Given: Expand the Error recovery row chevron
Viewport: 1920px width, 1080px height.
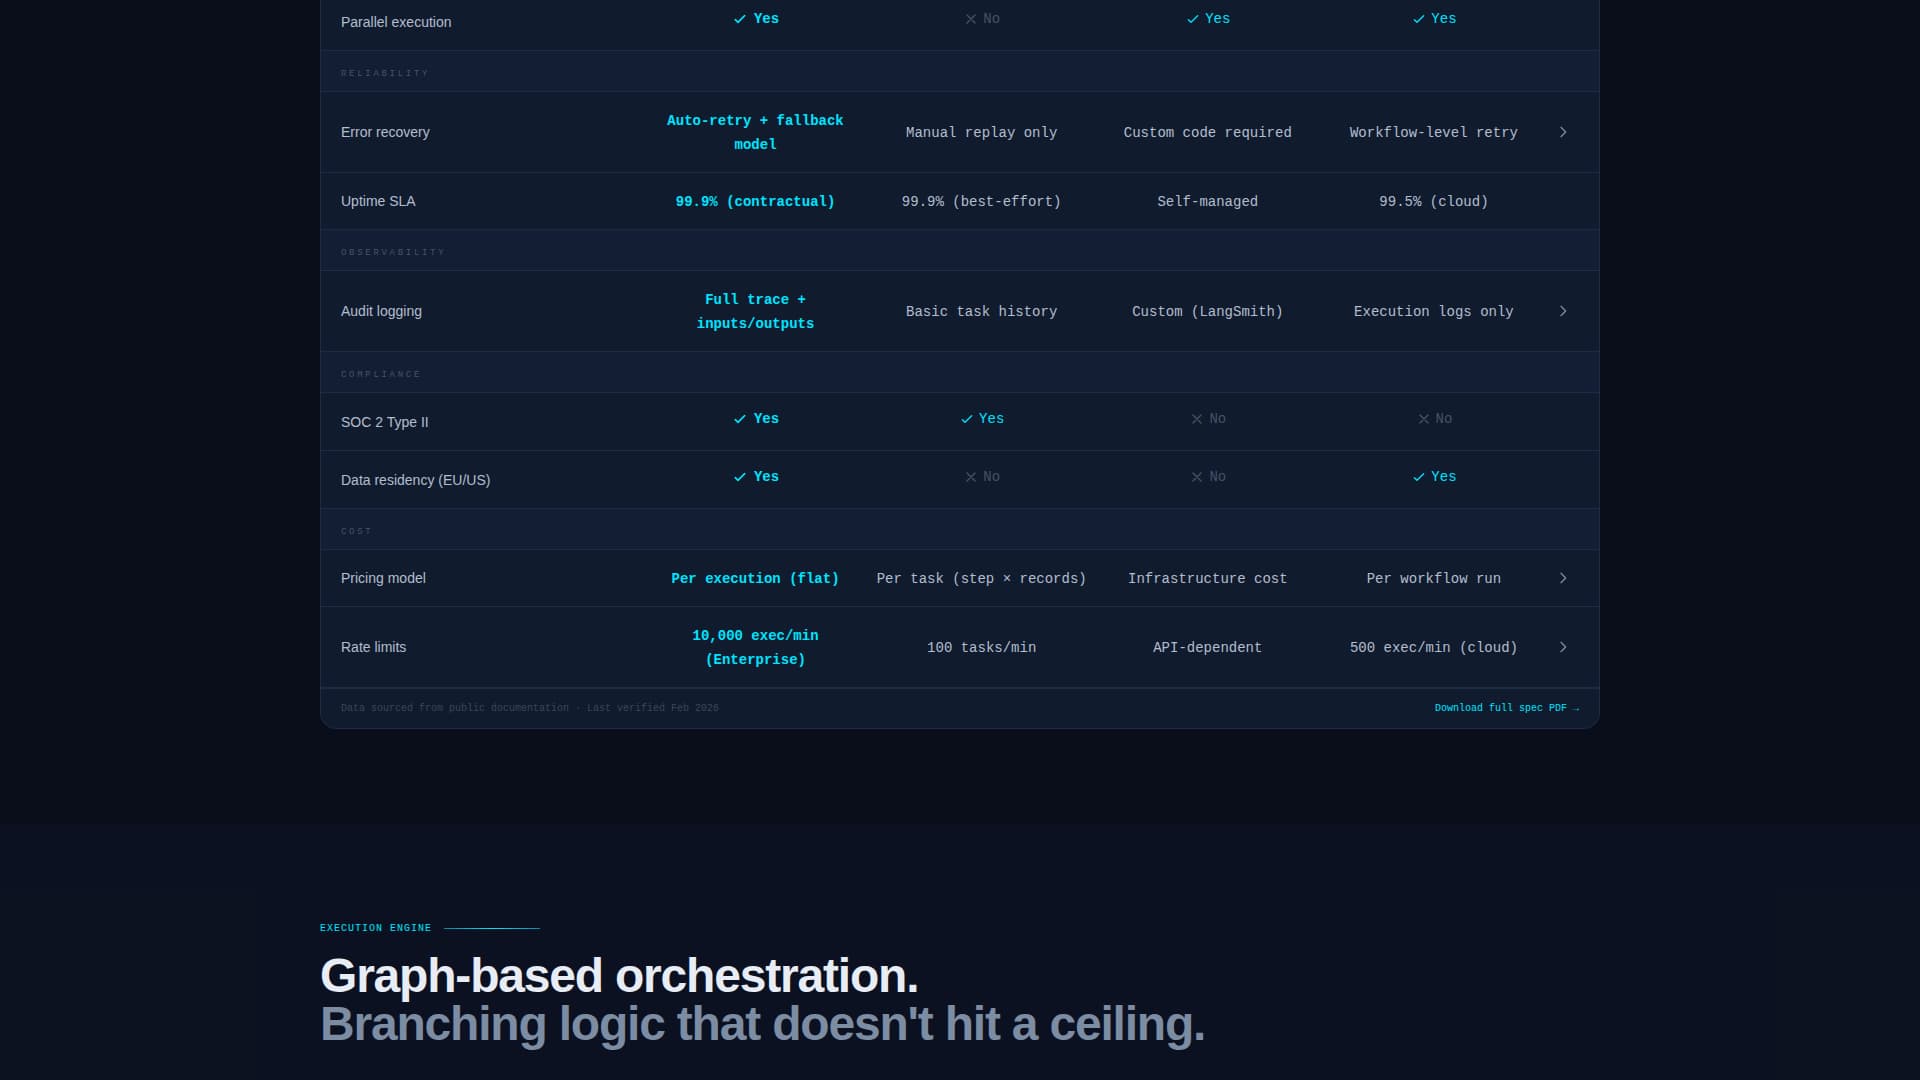Looking at the screenshot, I should point(1563,132).
